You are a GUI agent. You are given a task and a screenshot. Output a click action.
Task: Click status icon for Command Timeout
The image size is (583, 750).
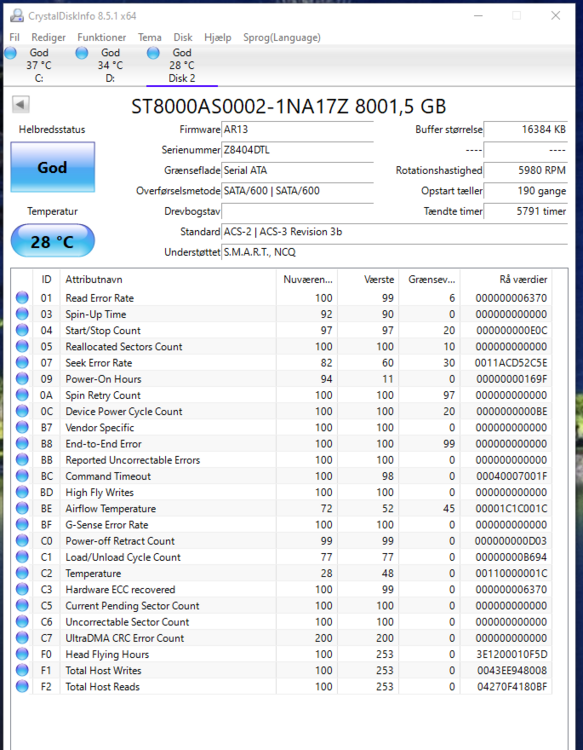point(22,476)
